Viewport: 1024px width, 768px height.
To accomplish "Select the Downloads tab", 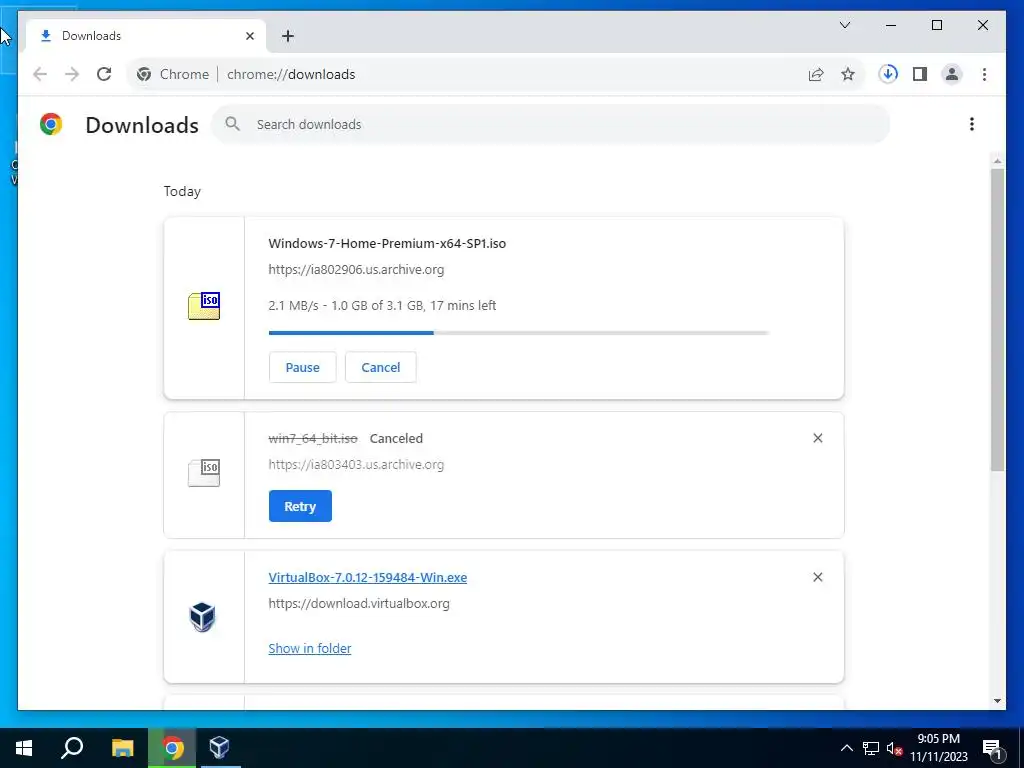I will (146, 36).
